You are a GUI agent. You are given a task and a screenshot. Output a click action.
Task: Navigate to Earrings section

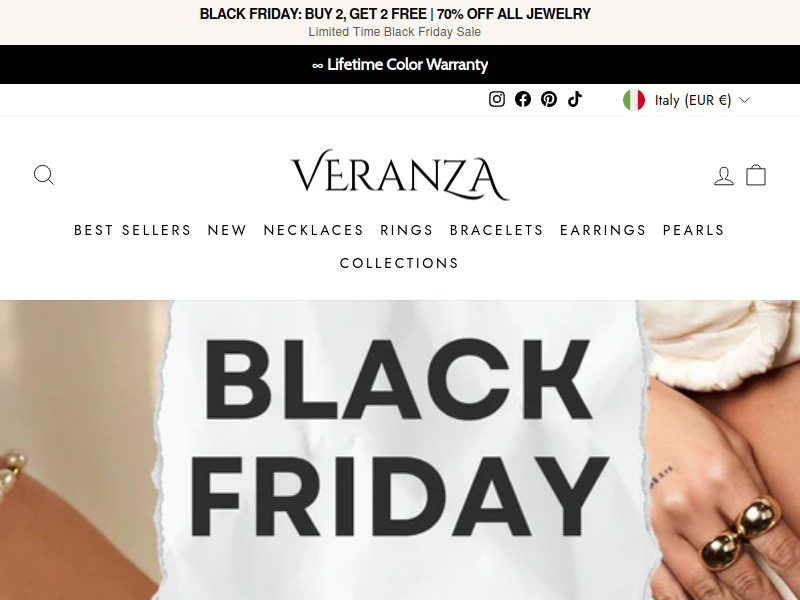coord(603,231)
